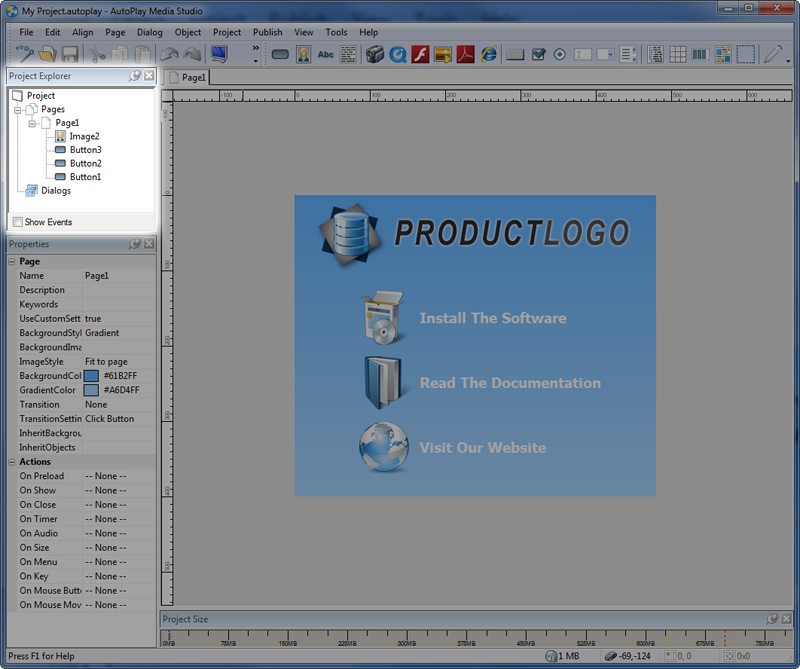Click the Preview monitor icon in toolbar
The width and height of the screenshot is (800, 669).
(x=218, y=54)
